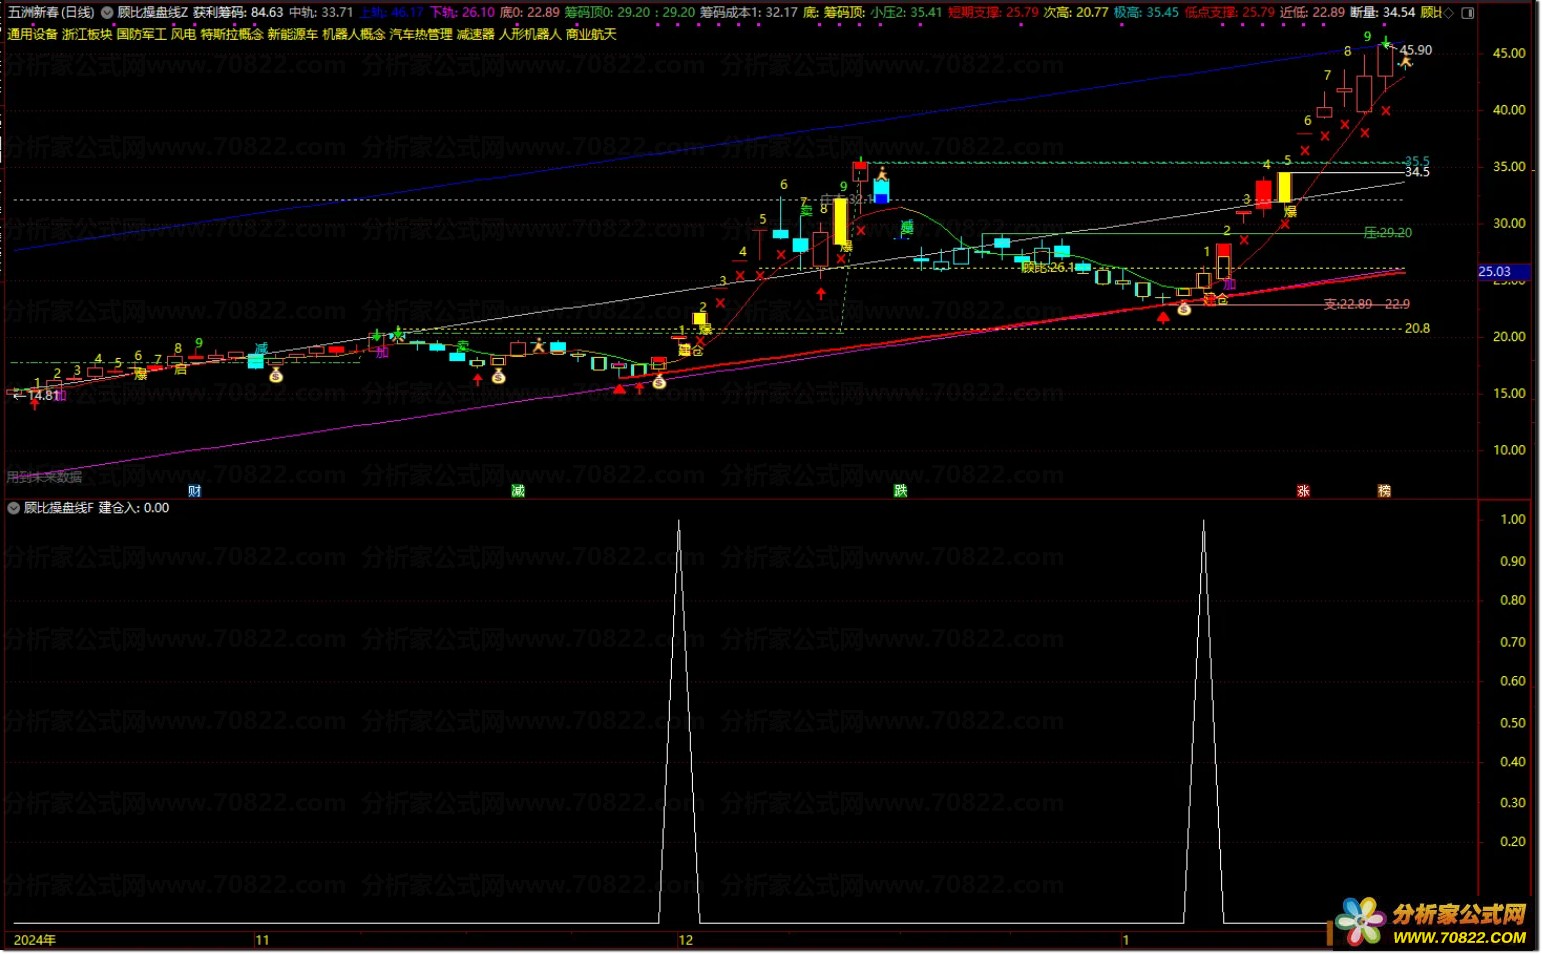Click 小压2: 35.41 value

pos(906,13)
